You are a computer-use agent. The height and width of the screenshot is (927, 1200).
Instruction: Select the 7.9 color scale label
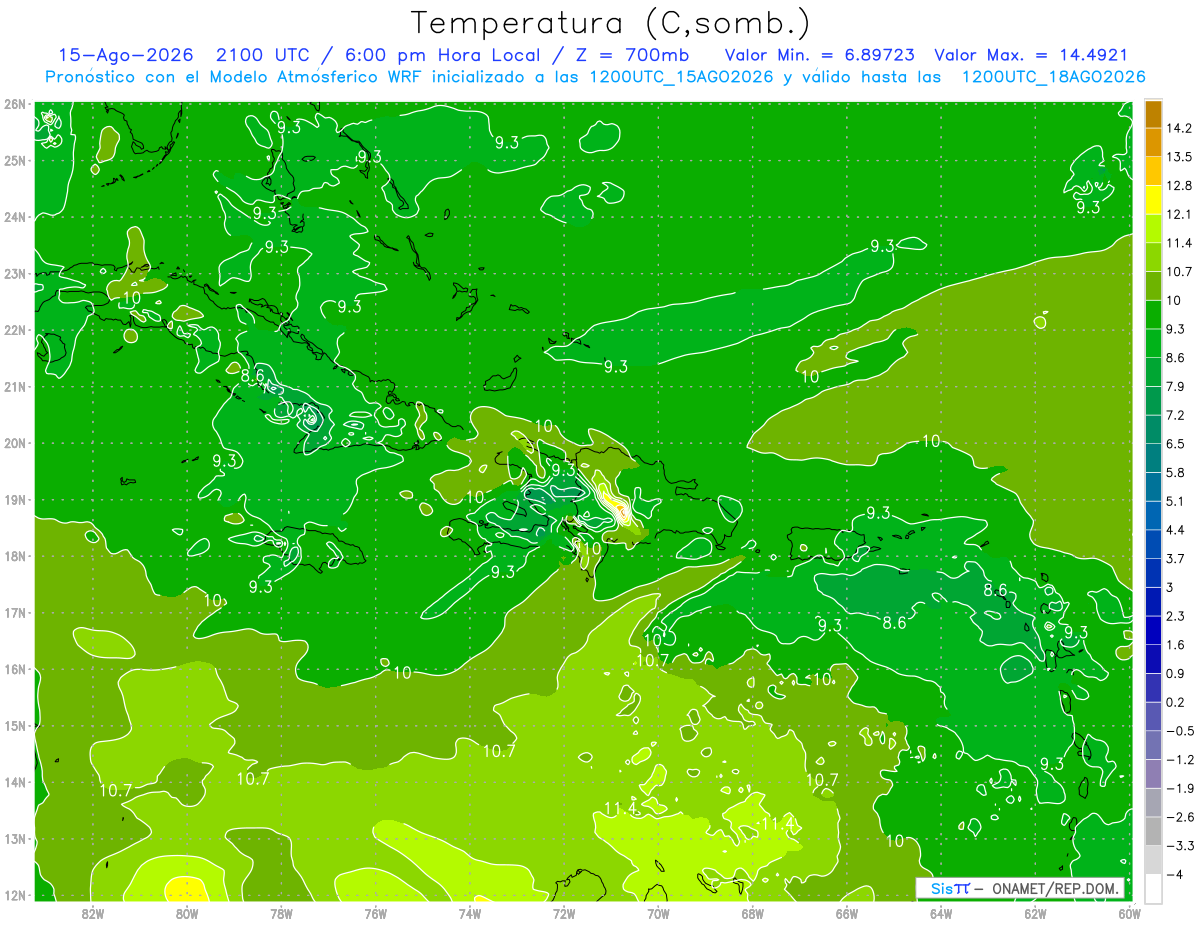pos(1175,386)
